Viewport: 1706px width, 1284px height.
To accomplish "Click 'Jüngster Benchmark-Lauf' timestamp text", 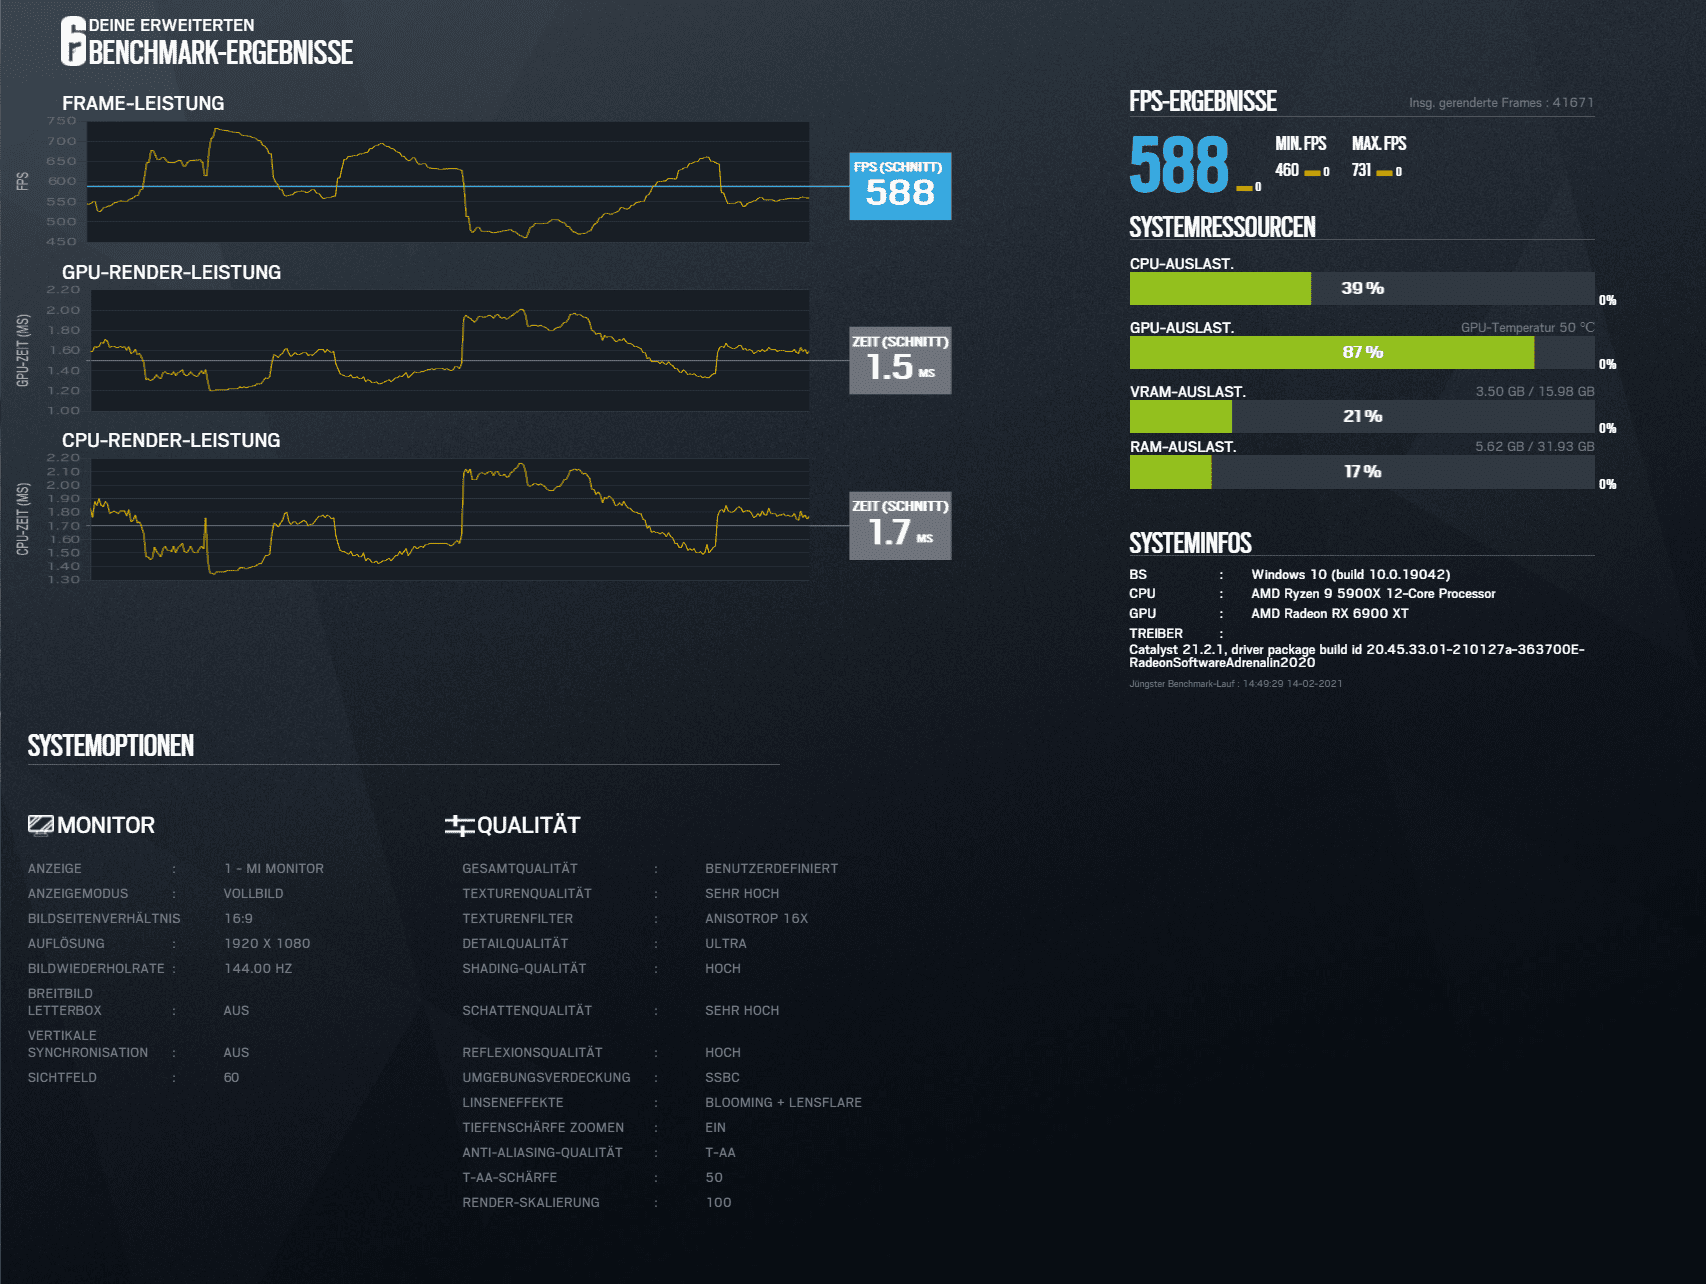I will pyautogui.click(x=1235, y=684).
